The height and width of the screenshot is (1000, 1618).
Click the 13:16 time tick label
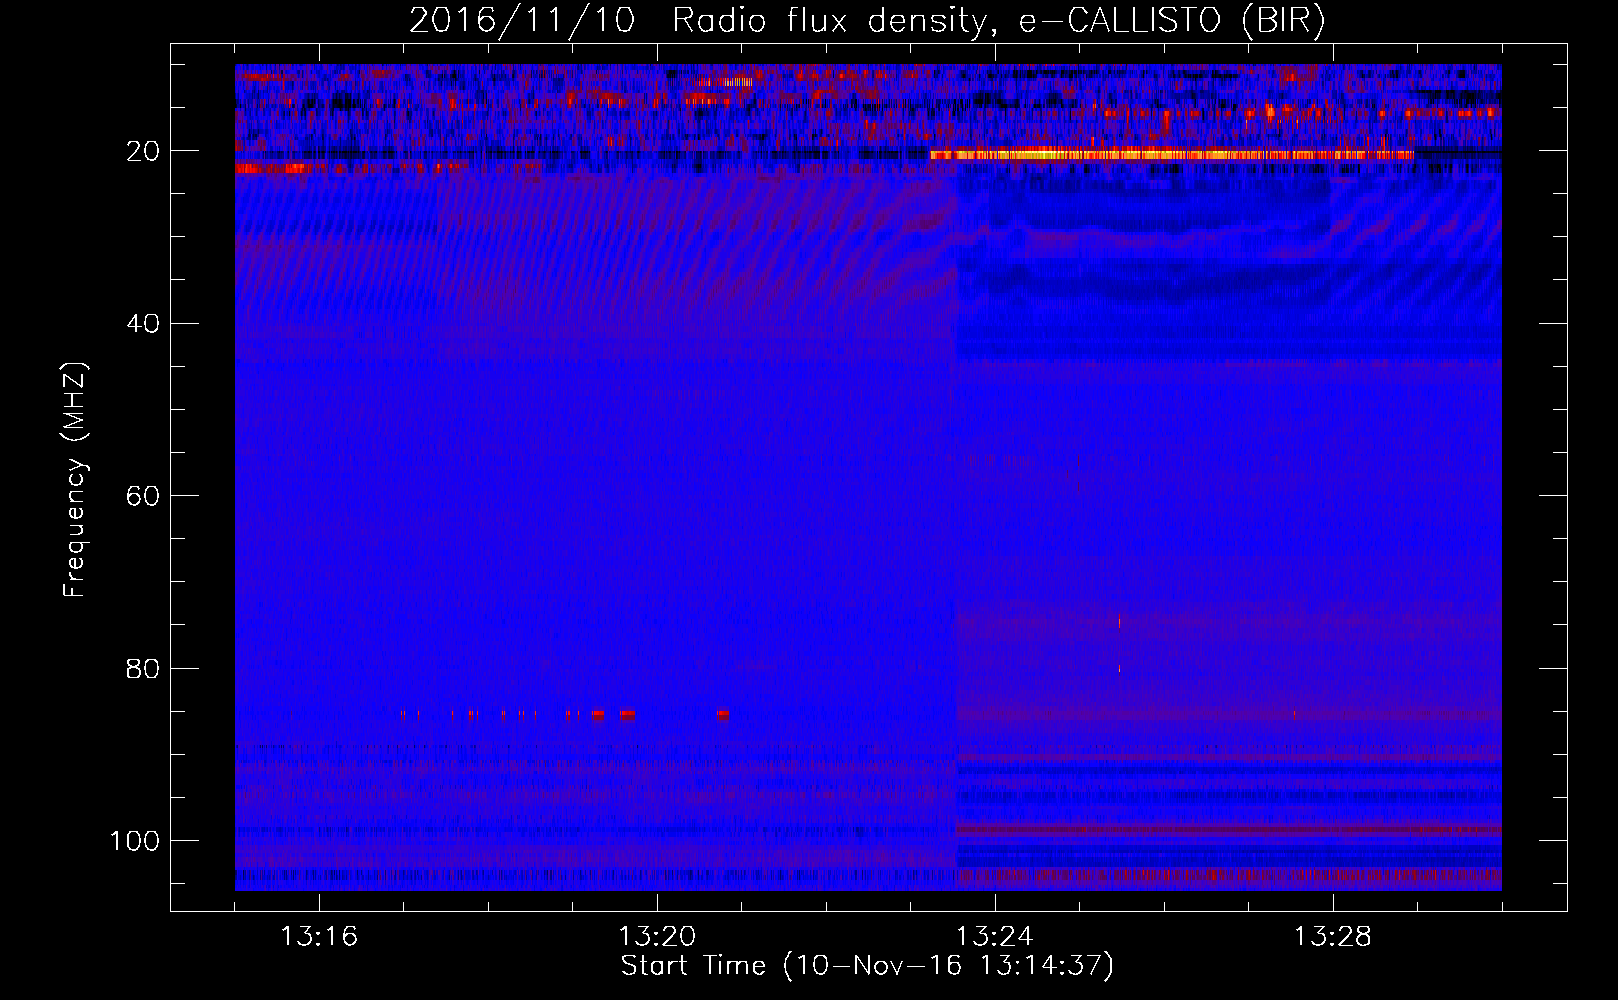tap(319, 937)
